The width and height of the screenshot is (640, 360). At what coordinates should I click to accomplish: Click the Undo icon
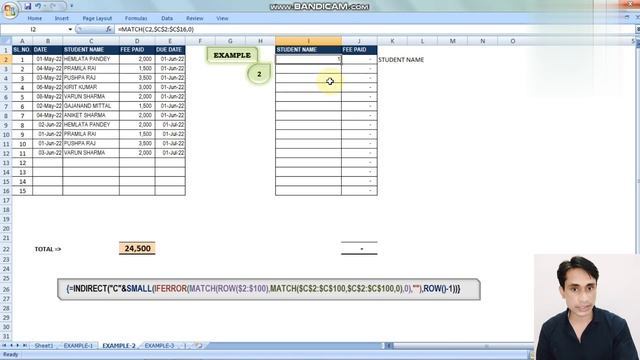pyautogui.click(x=38, y=6)
